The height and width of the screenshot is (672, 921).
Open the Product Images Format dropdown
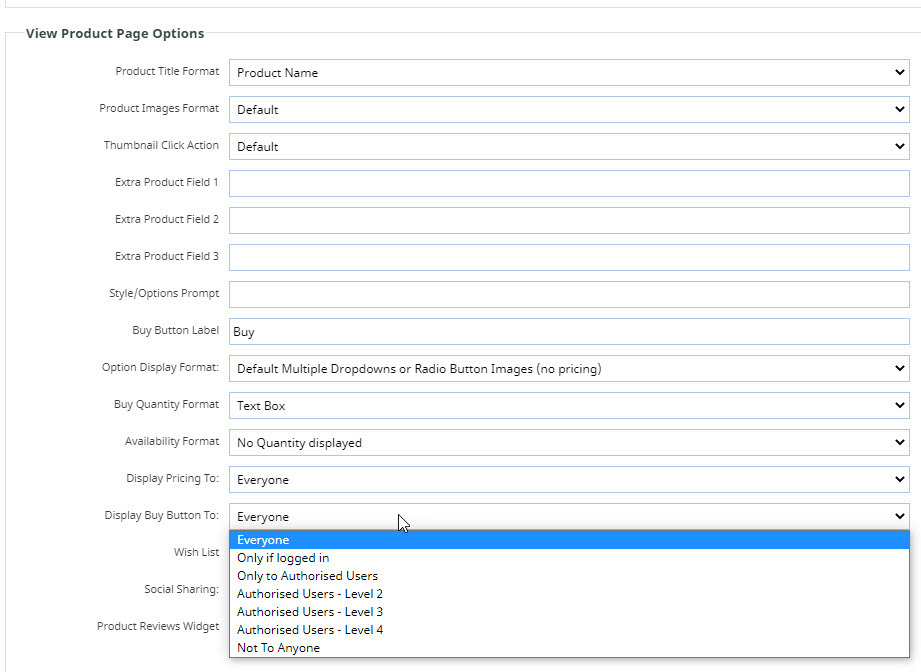(569, 109)
